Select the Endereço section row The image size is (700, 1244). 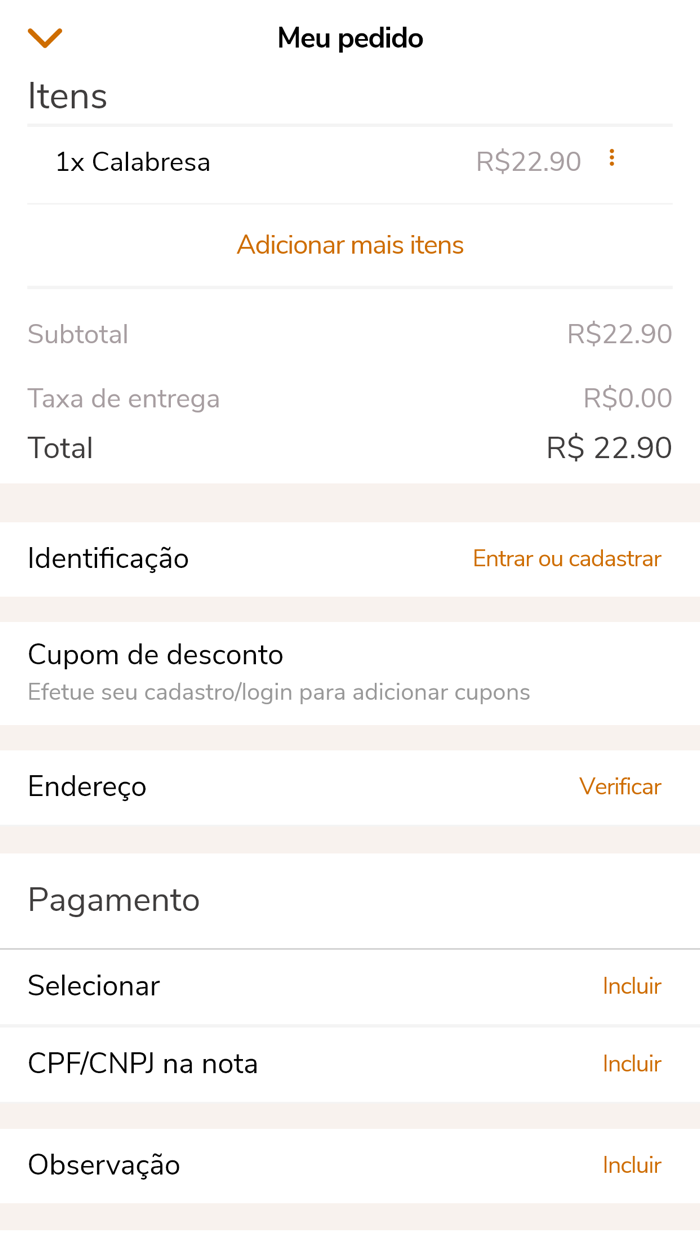click(87, 786)
